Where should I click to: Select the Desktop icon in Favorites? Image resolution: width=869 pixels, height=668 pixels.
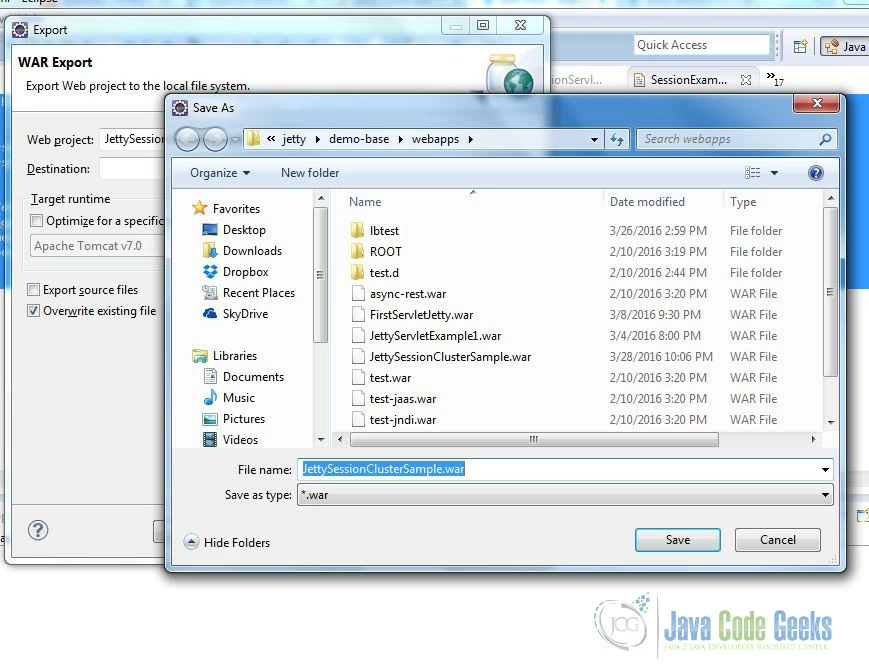tap(209, 230)
